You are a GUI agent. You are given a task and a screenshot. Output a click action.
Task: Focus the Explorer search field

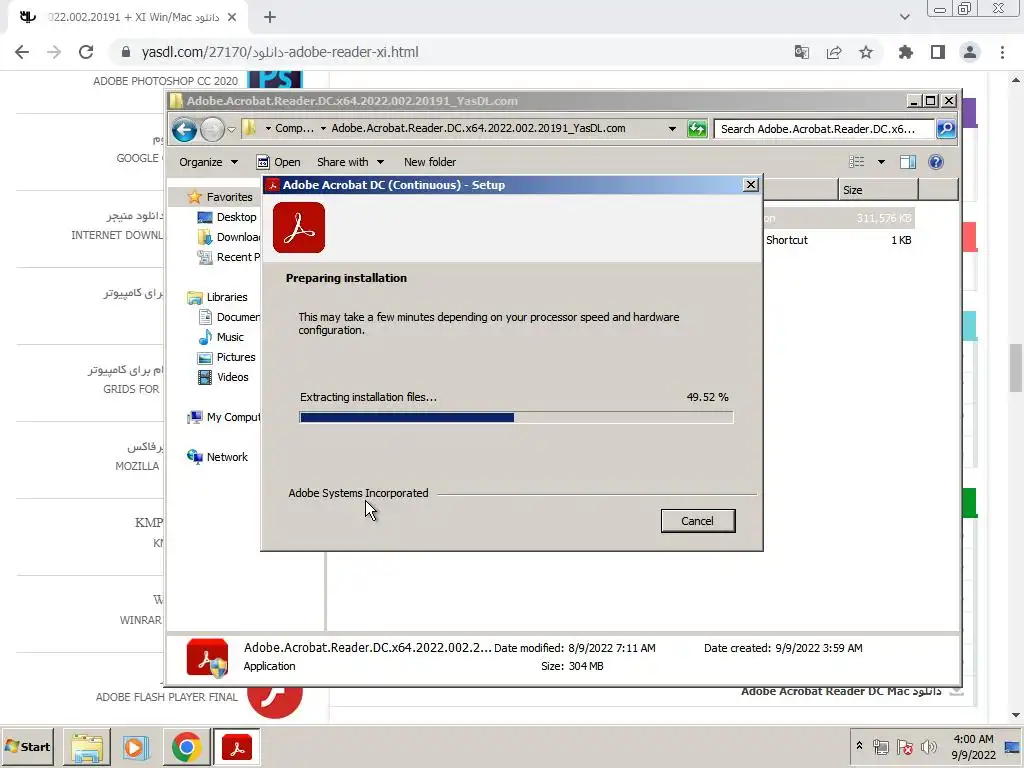tap(824, 129)
